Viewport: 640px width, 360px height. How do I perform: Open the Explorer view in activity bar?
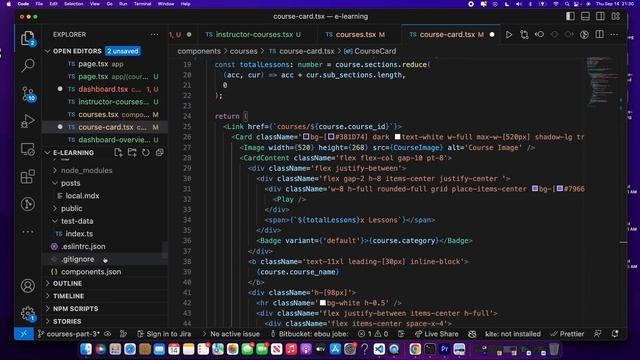click(x=28, y=38)
